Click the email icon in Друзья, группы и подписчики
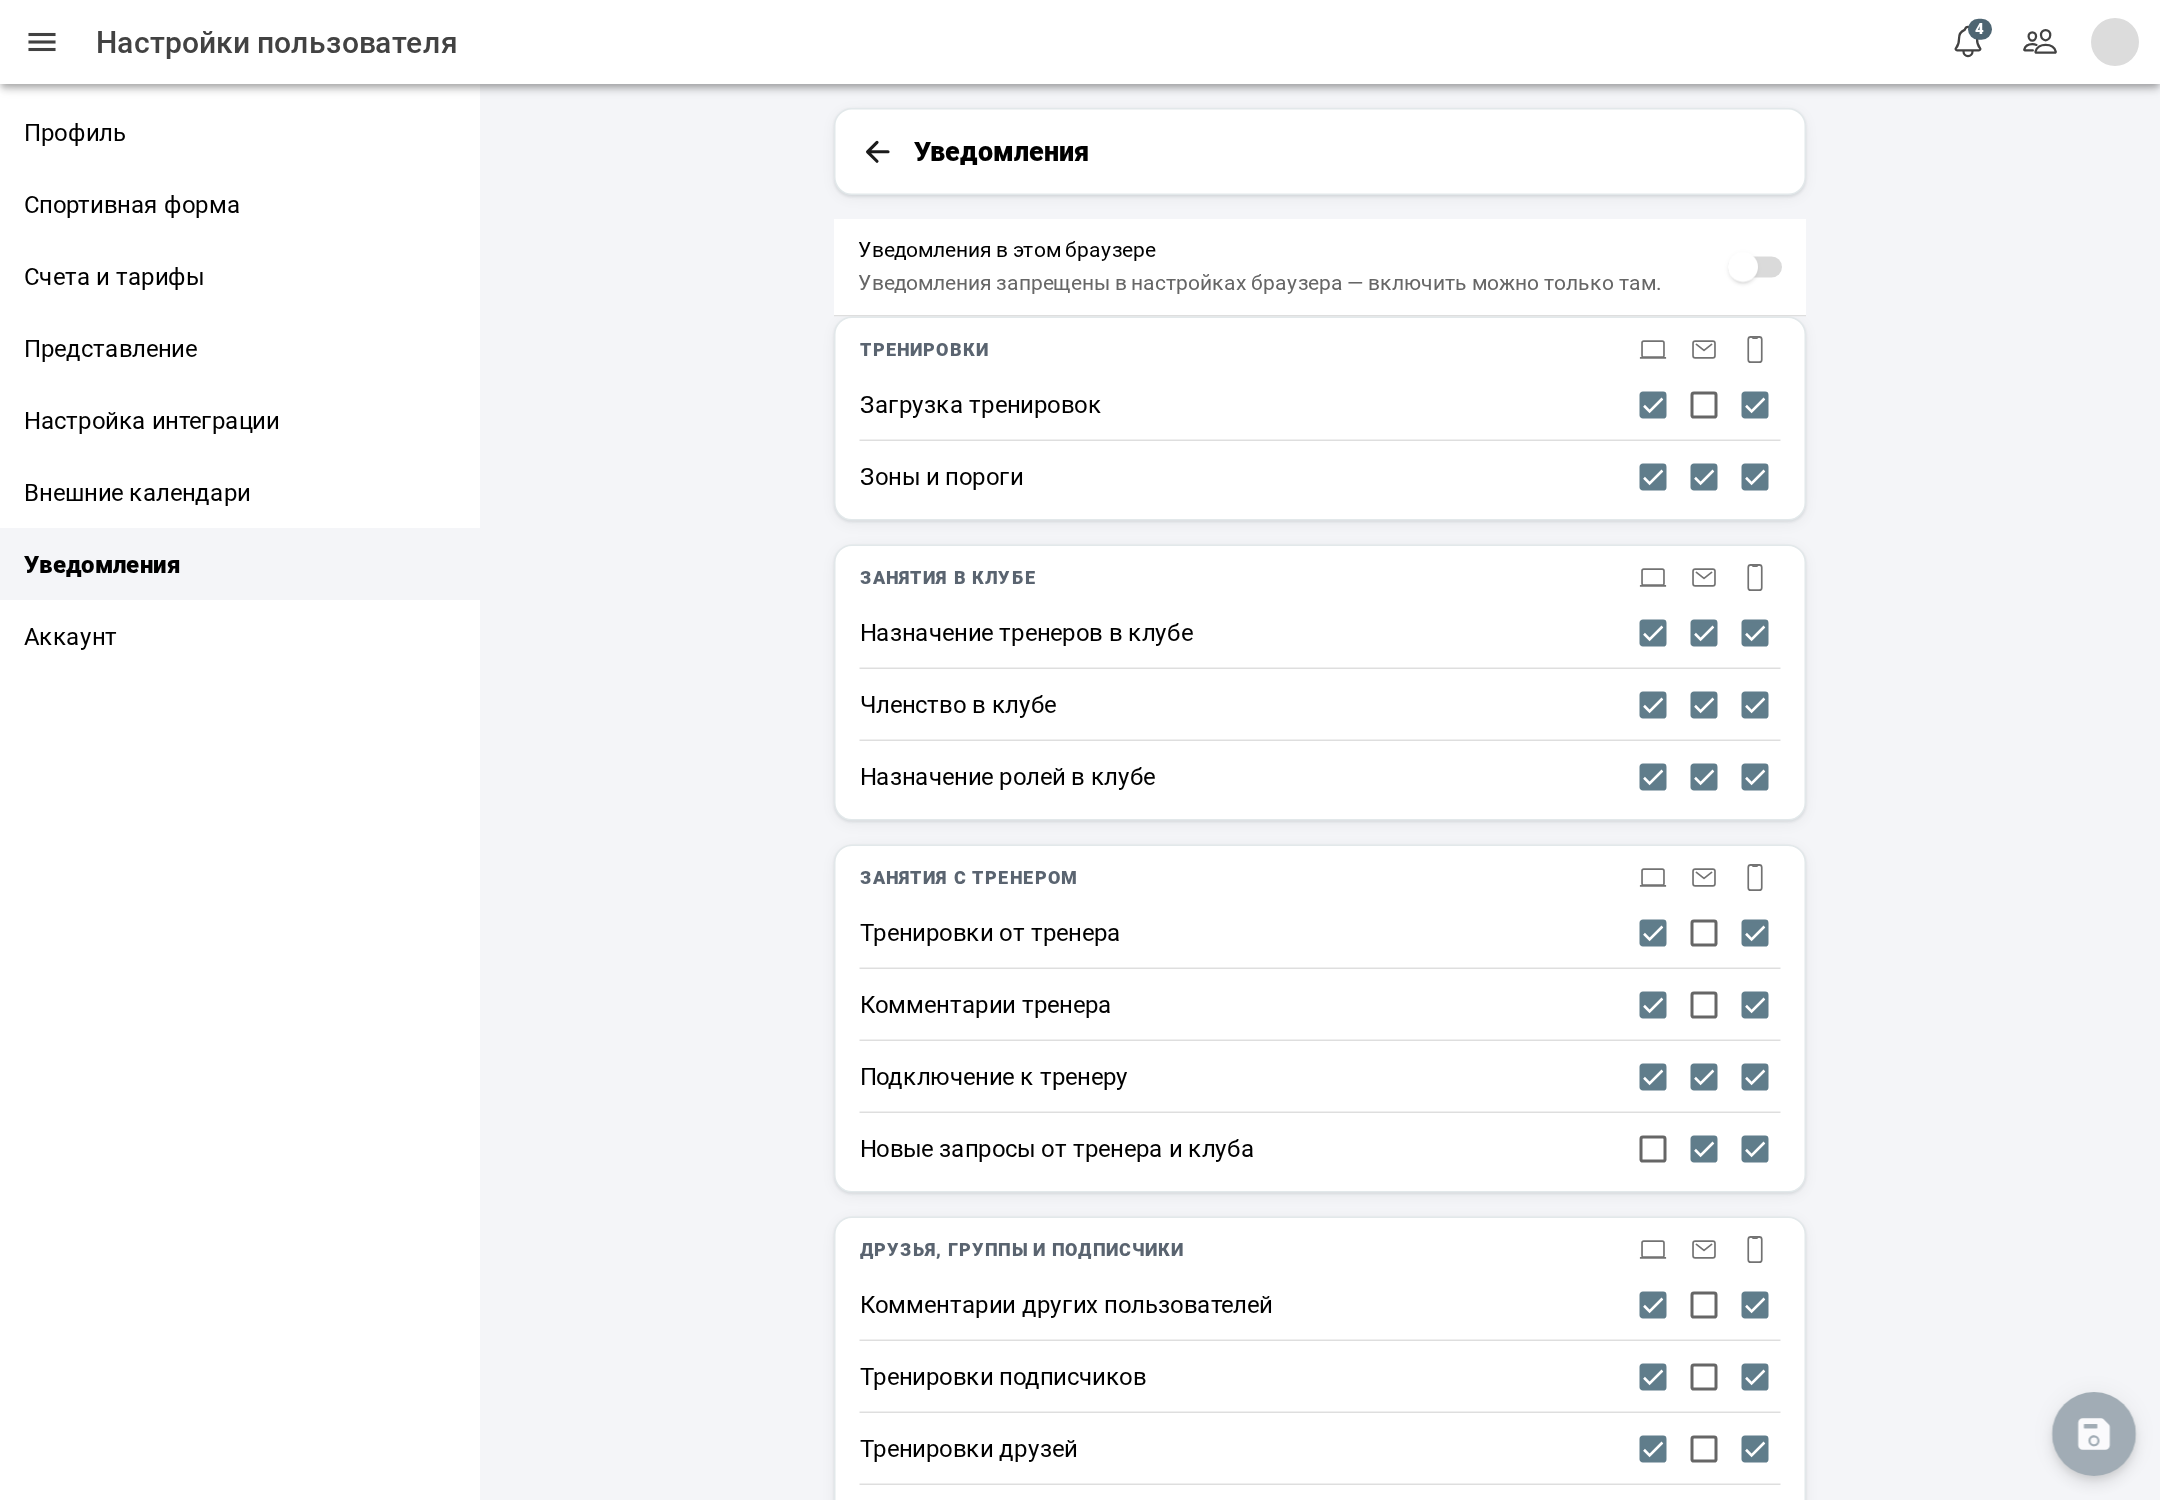 (1704, 1250)
